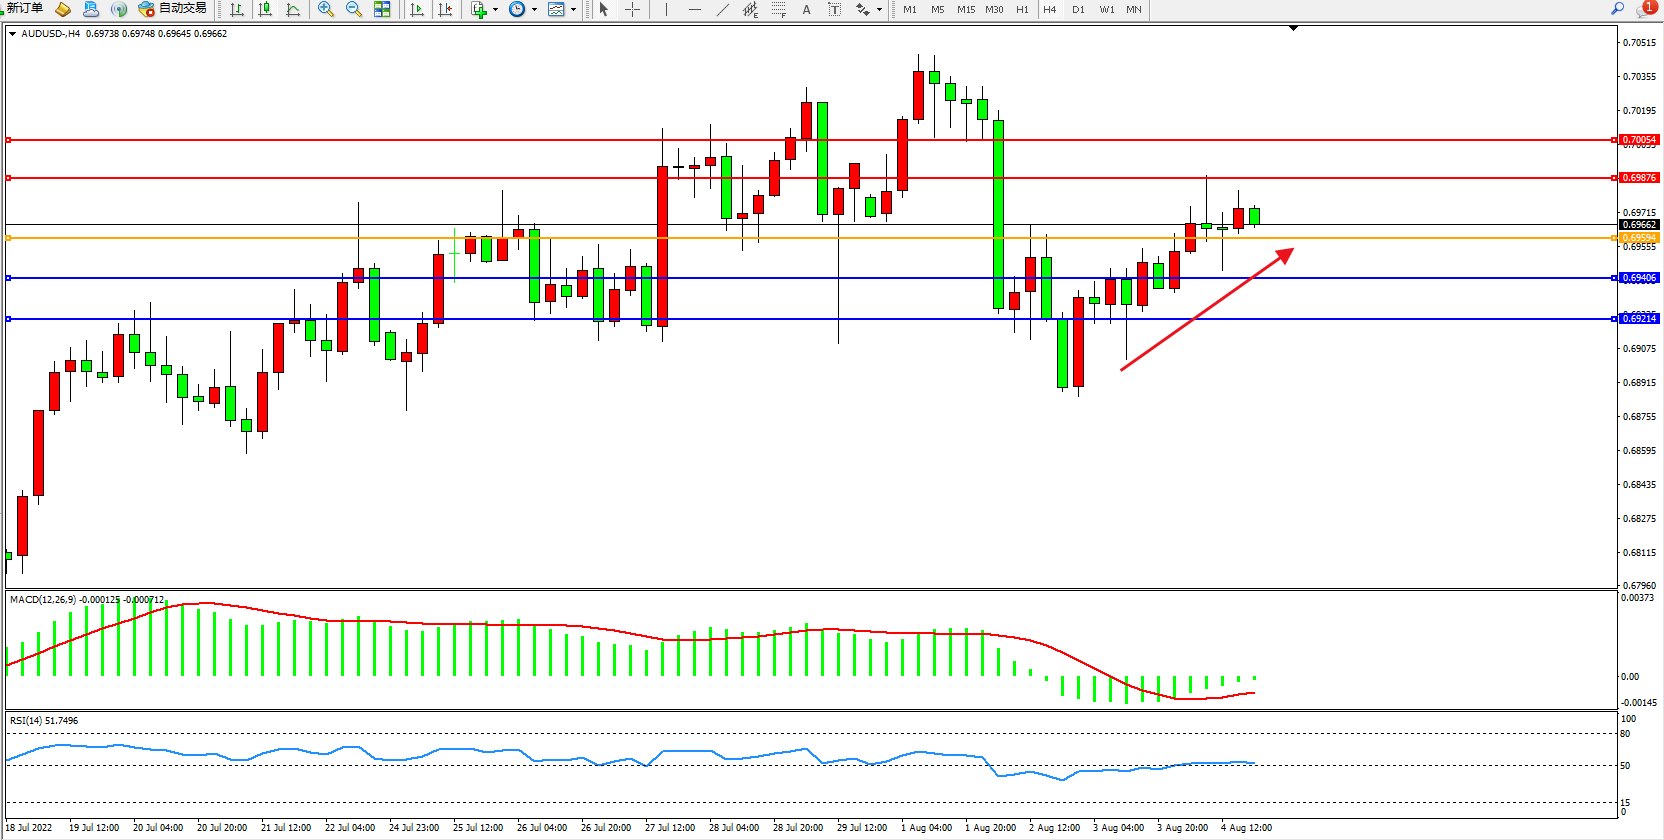Viewport: 1664px width, 840px height.
Task: Select the Fibonacci retracement tool
Action: [778, 9]
